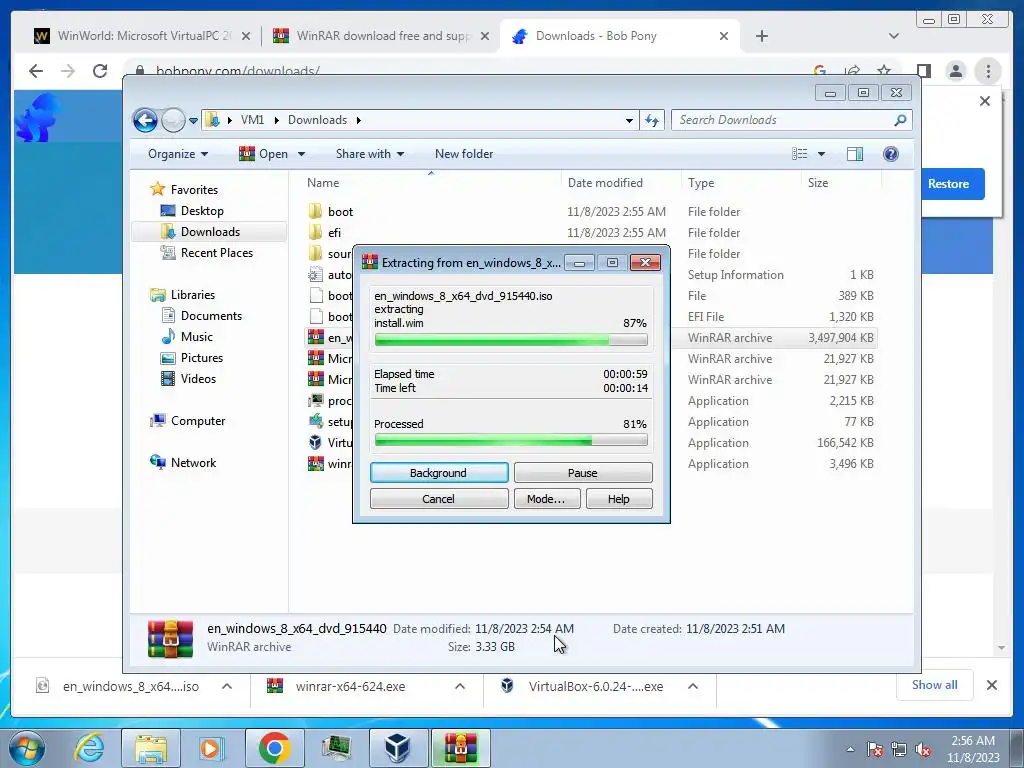1024x768 pixels.
Task: Open the Music library
Action: click(x=197, y=337)
